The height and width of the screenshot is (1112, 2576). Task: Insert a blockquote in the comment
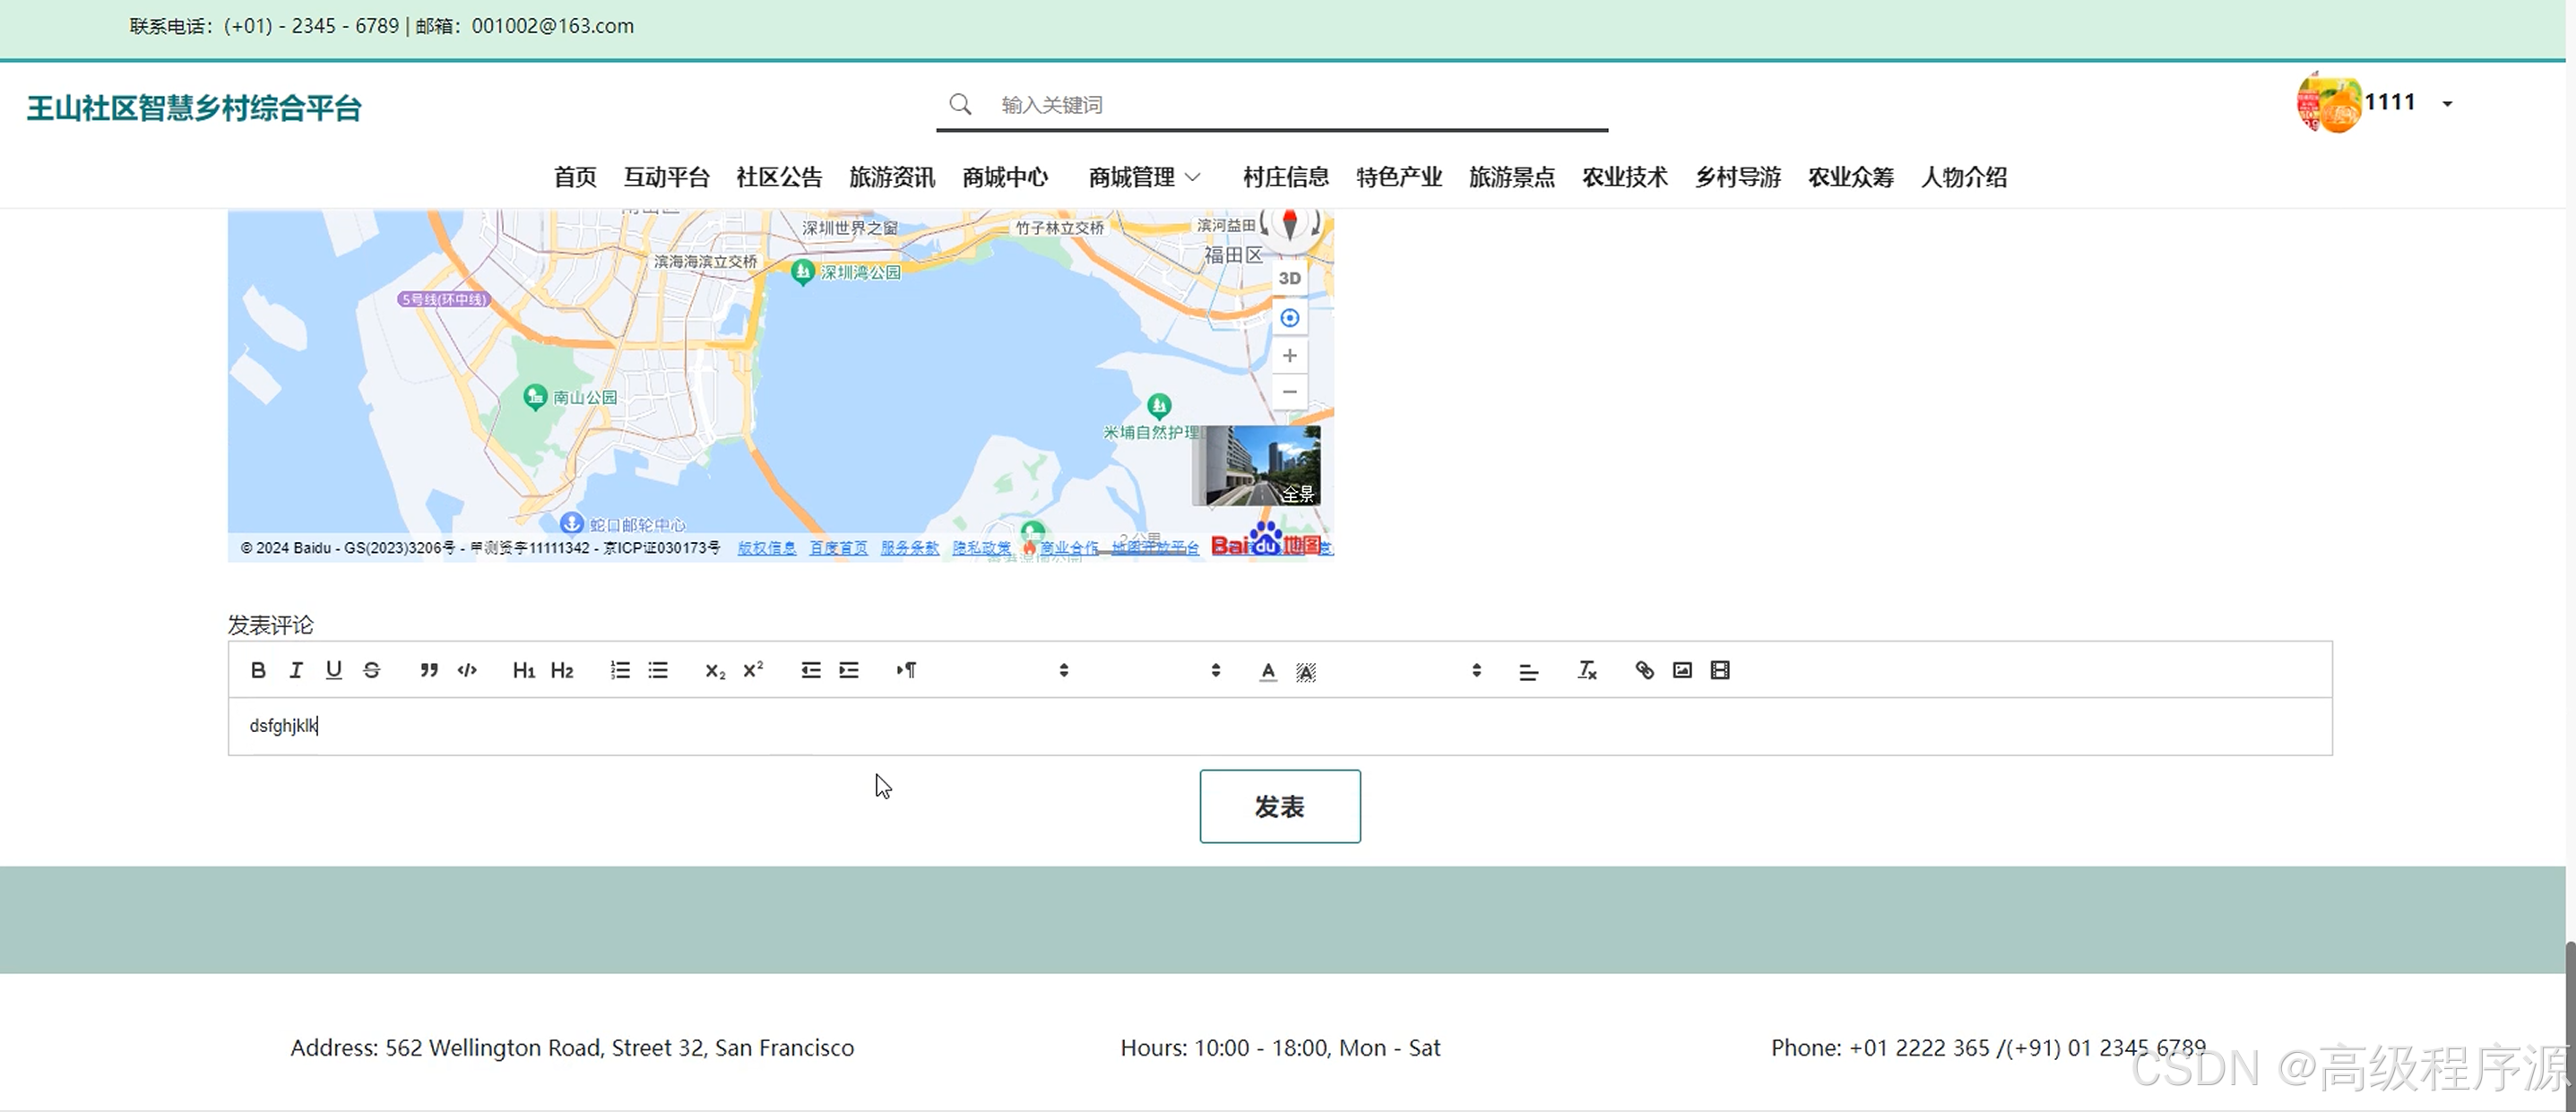click(x=429, y=670)
